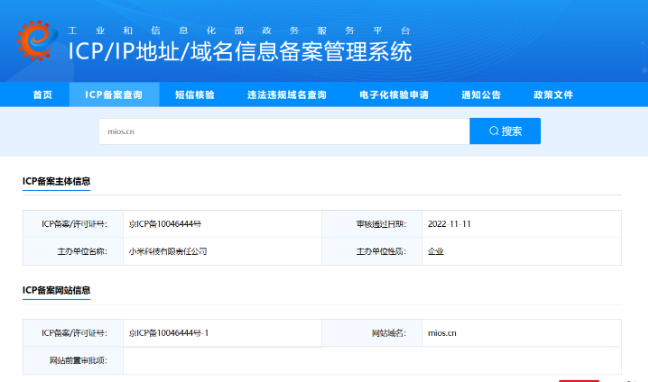Click the ICP备案网站信息 section heading
648x382 pixels.
pyautogui.click(x=56, y=290)
